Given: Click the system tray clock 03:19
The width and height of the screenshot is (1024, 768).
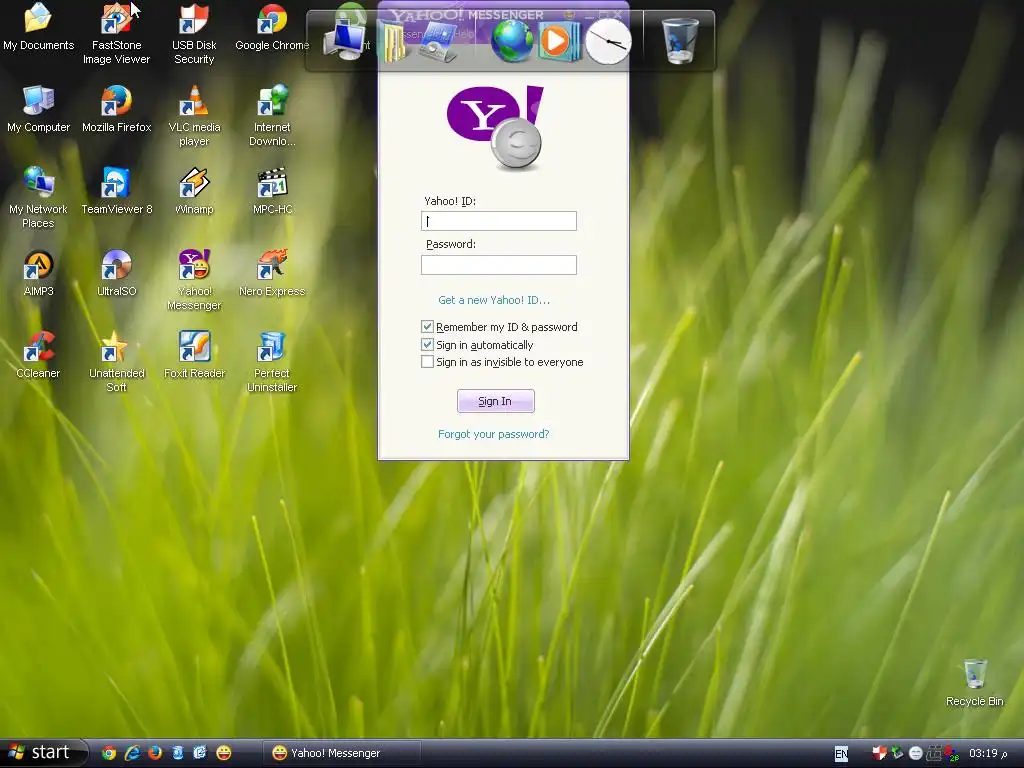Looking at the screenshot, I should click(x=987, y=753).
